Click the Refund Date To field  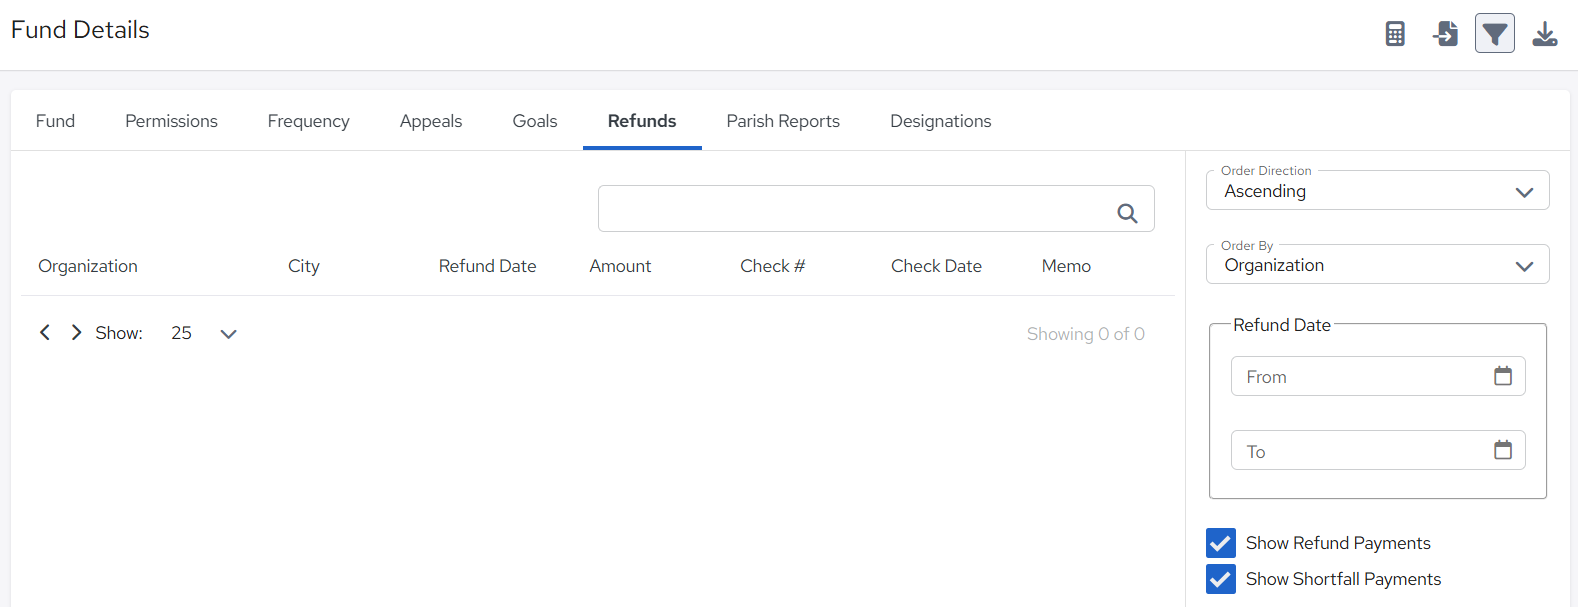click(x=1378, y=450)
